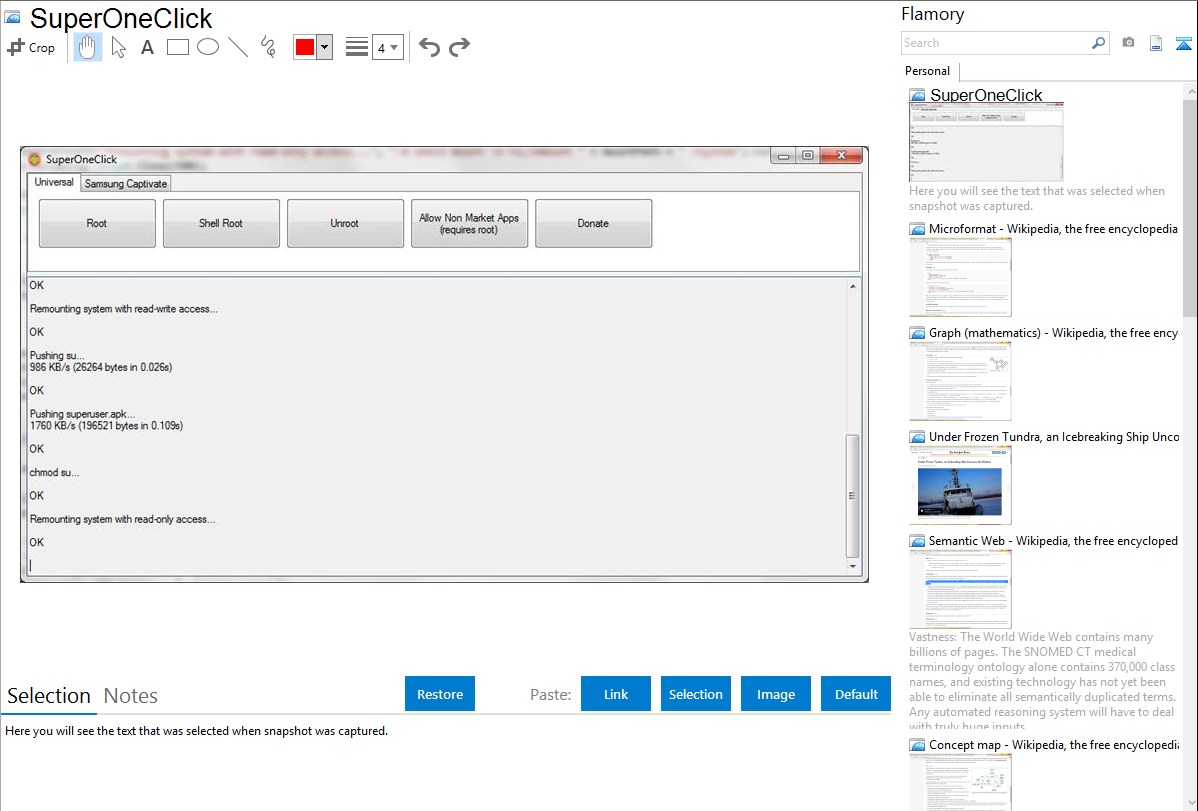Click the blue upload icon in Flamory panel
Image resolution: width=1198 pixels, height=811 pixels.
pyautogui.click(x=1183, y=43)
